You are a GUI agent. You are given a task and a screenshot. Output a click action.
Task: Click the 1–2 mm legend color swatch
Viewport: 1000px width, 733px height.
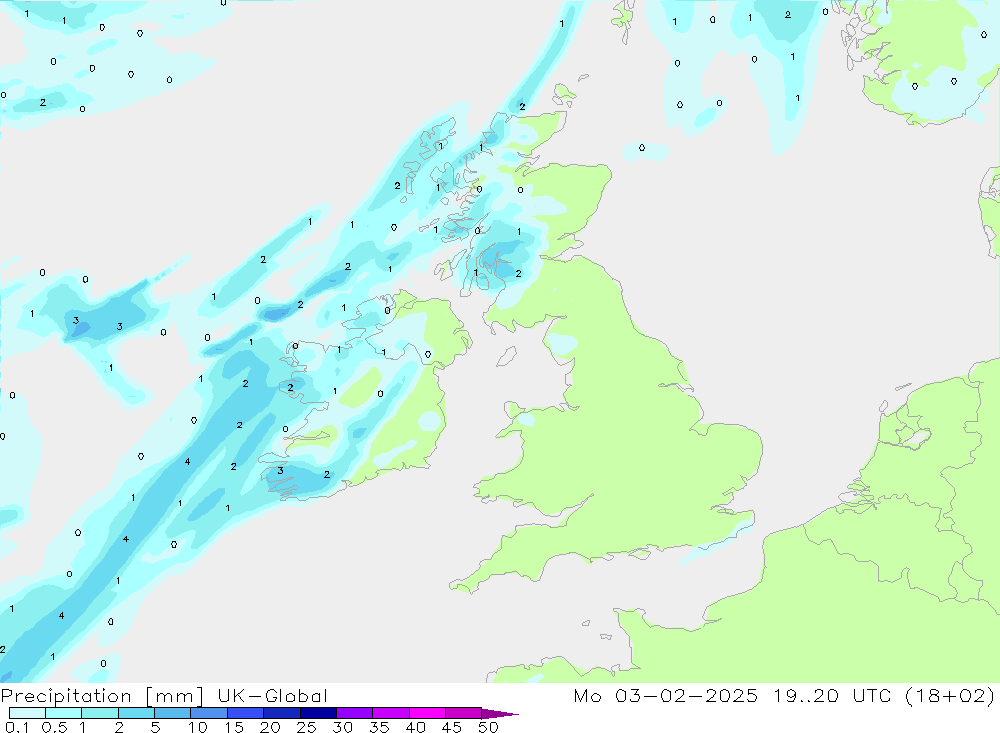(x=100, y=713)
